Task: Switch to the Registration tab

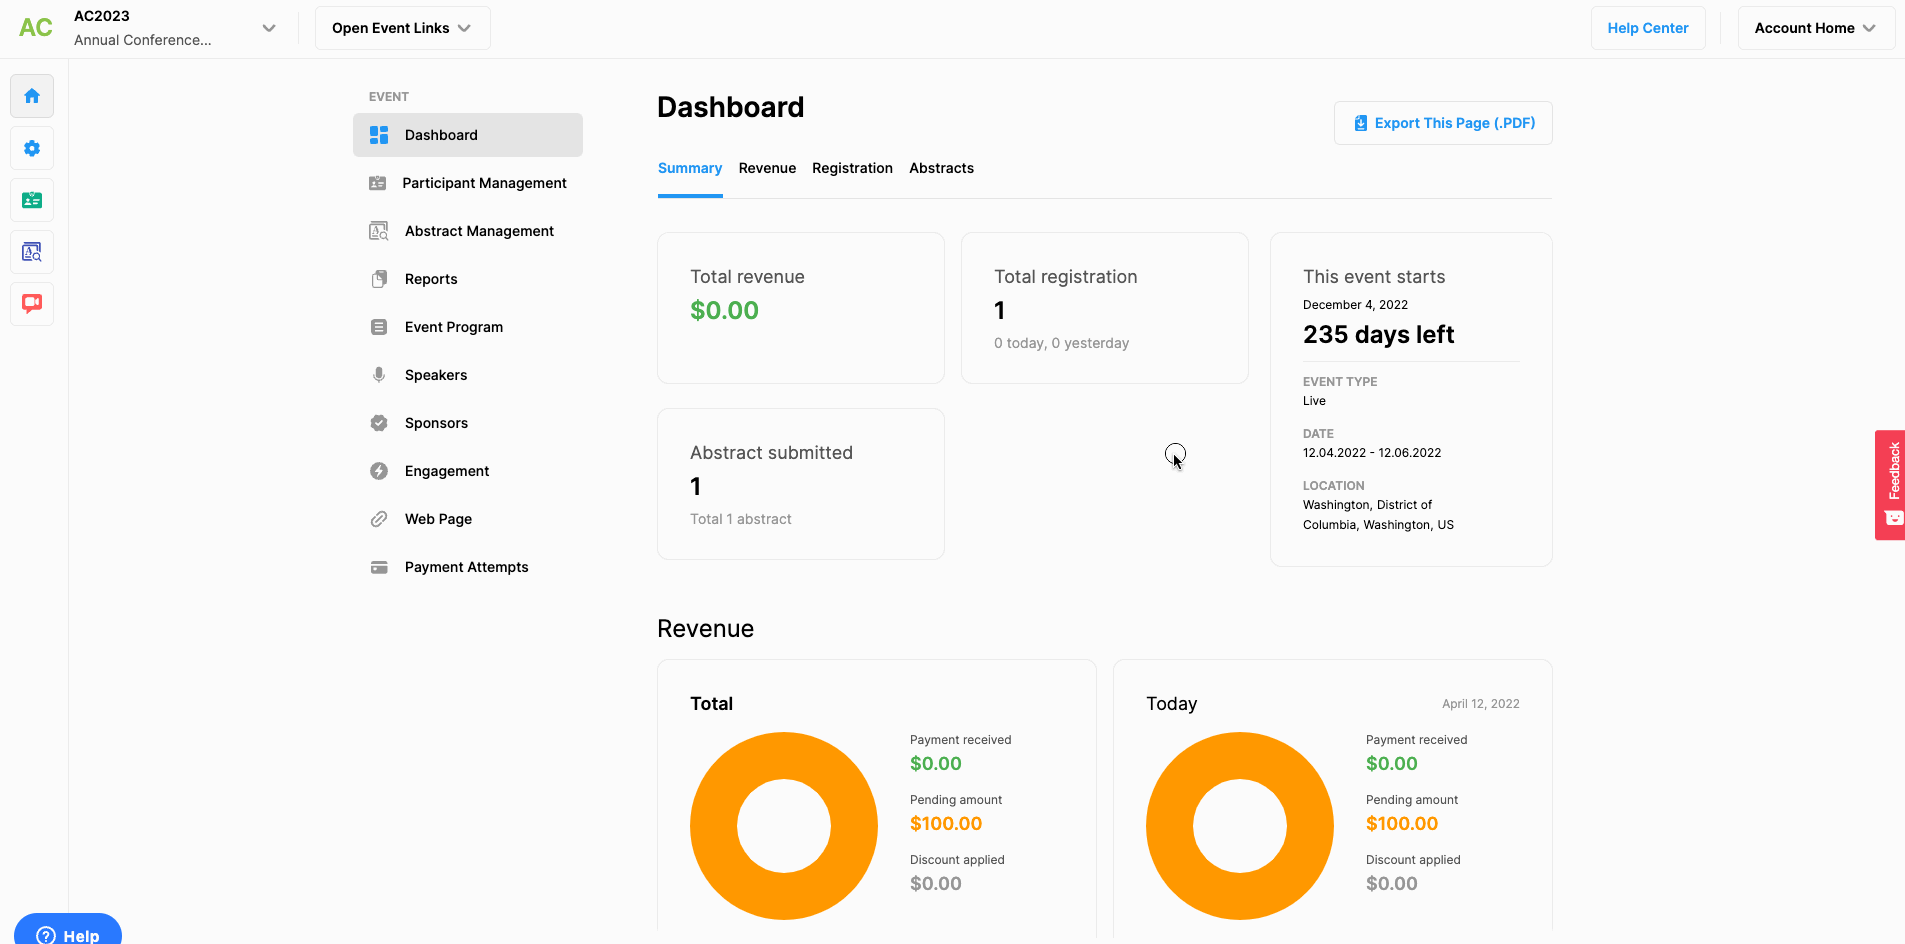Action: 852,168
